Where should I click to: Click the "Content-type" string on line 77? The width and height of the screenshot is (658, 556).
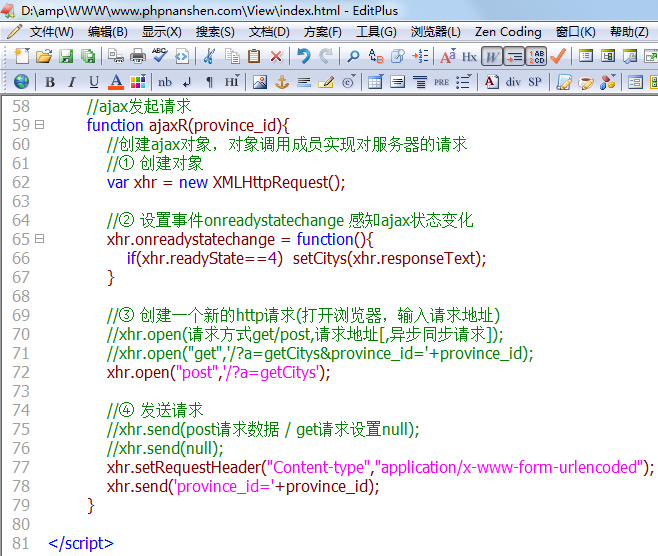pos(318,467)
